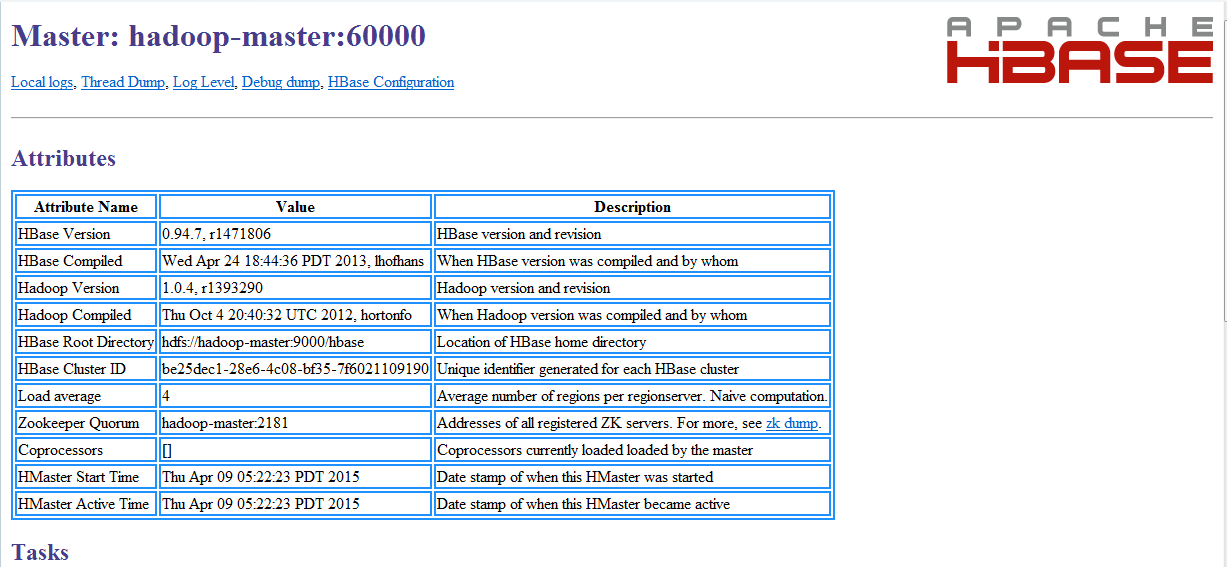The width and height of the screenshot is (1227, 567).
Task: Open the Local logs link
Action: click(42, 82)
